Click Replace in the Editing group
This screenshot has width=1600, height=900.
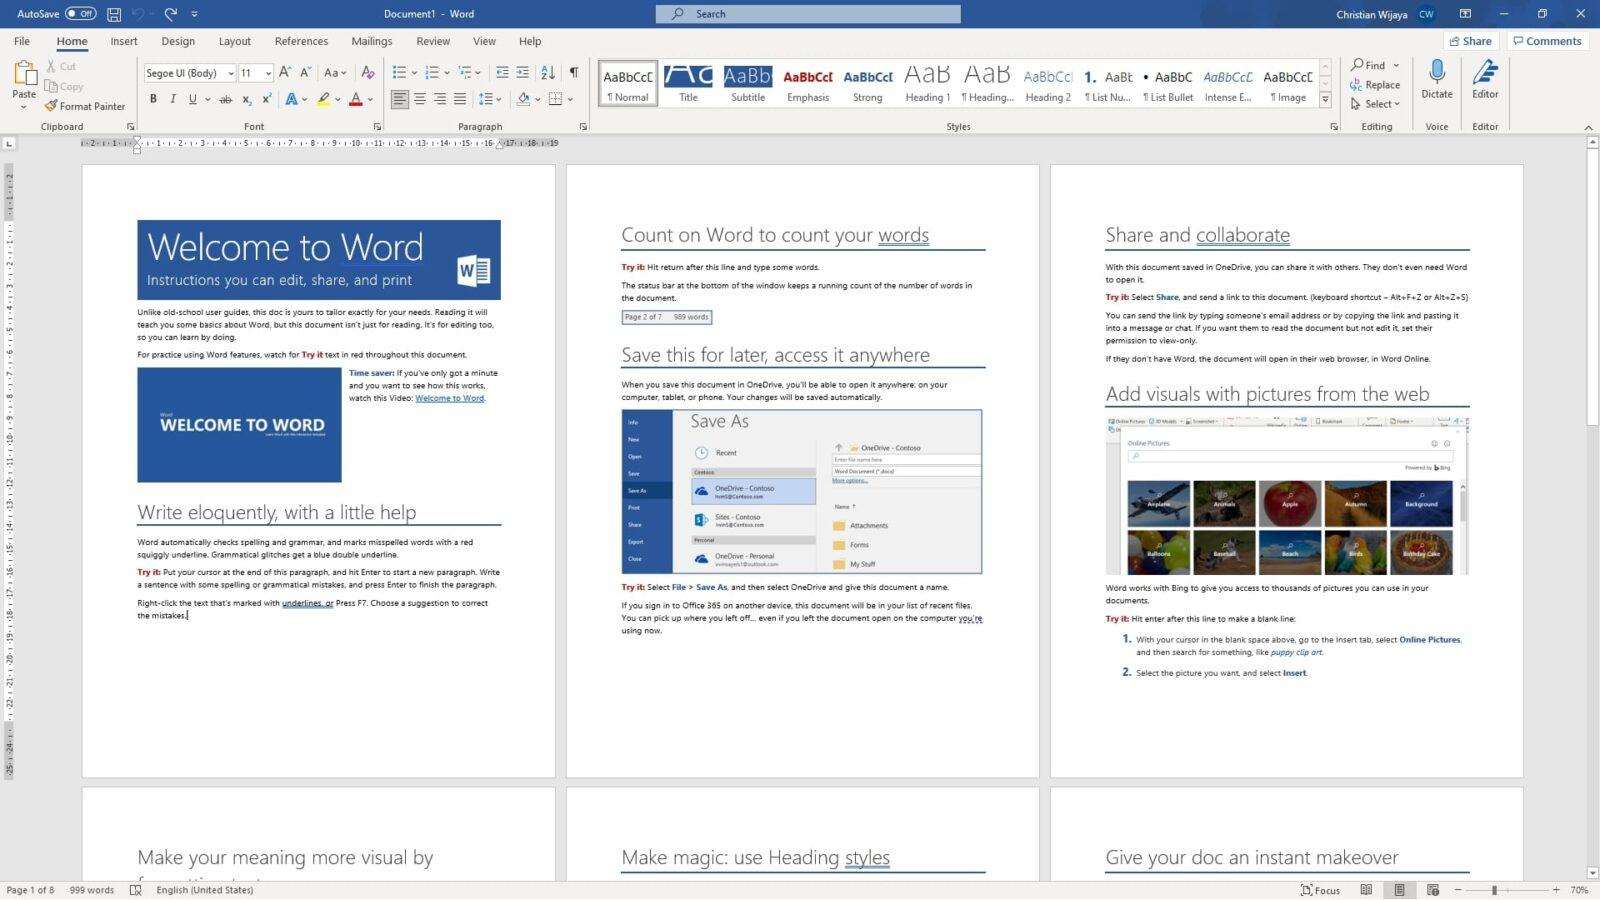tap(1378, 85)
